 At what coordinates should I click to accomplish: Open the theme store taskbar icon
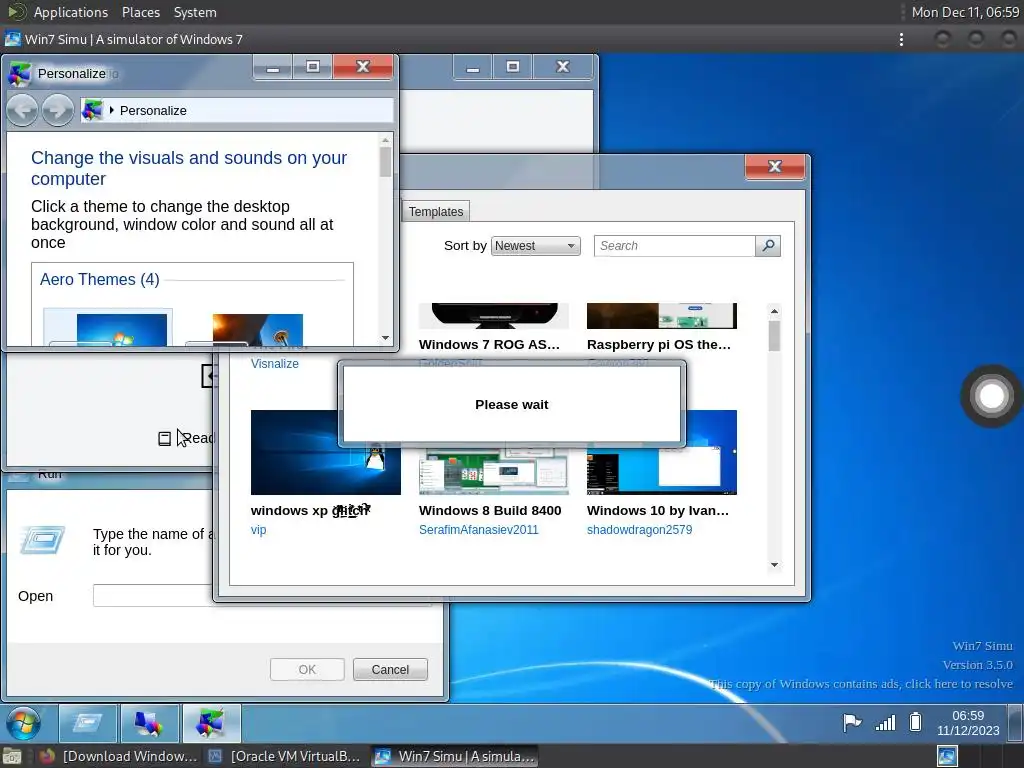[149, 724]
